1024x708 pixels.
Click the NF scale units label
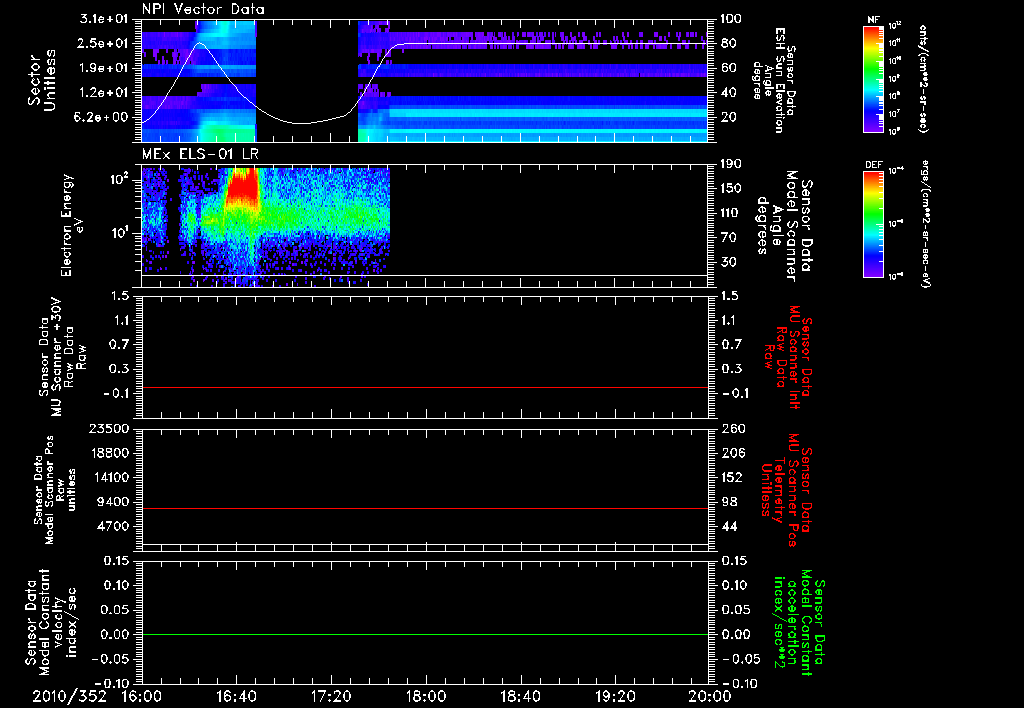click(923, 78)
